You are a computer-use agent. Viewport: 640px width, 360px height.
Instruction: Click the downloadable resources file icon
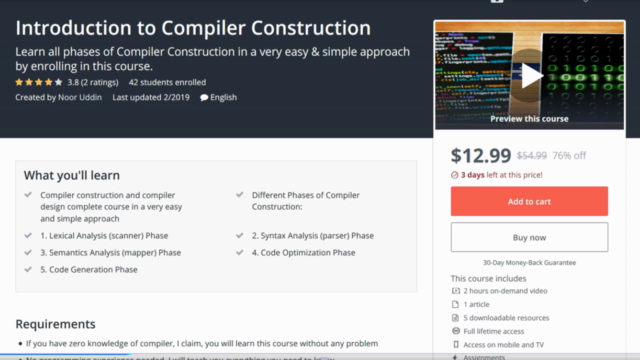[456, 318]
